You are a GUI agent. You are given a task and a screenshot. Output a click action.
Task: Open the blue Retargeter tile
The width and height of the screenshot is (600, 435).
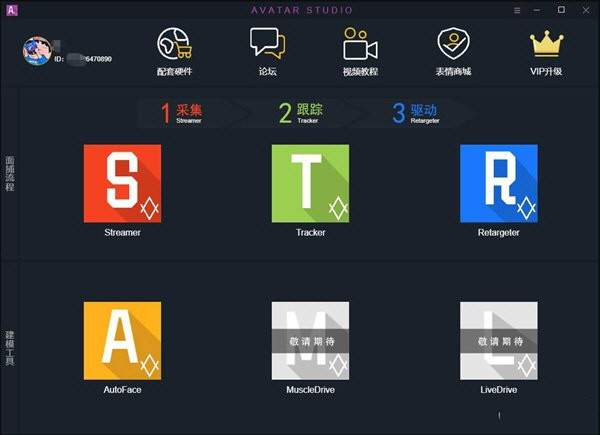[498, 183]
